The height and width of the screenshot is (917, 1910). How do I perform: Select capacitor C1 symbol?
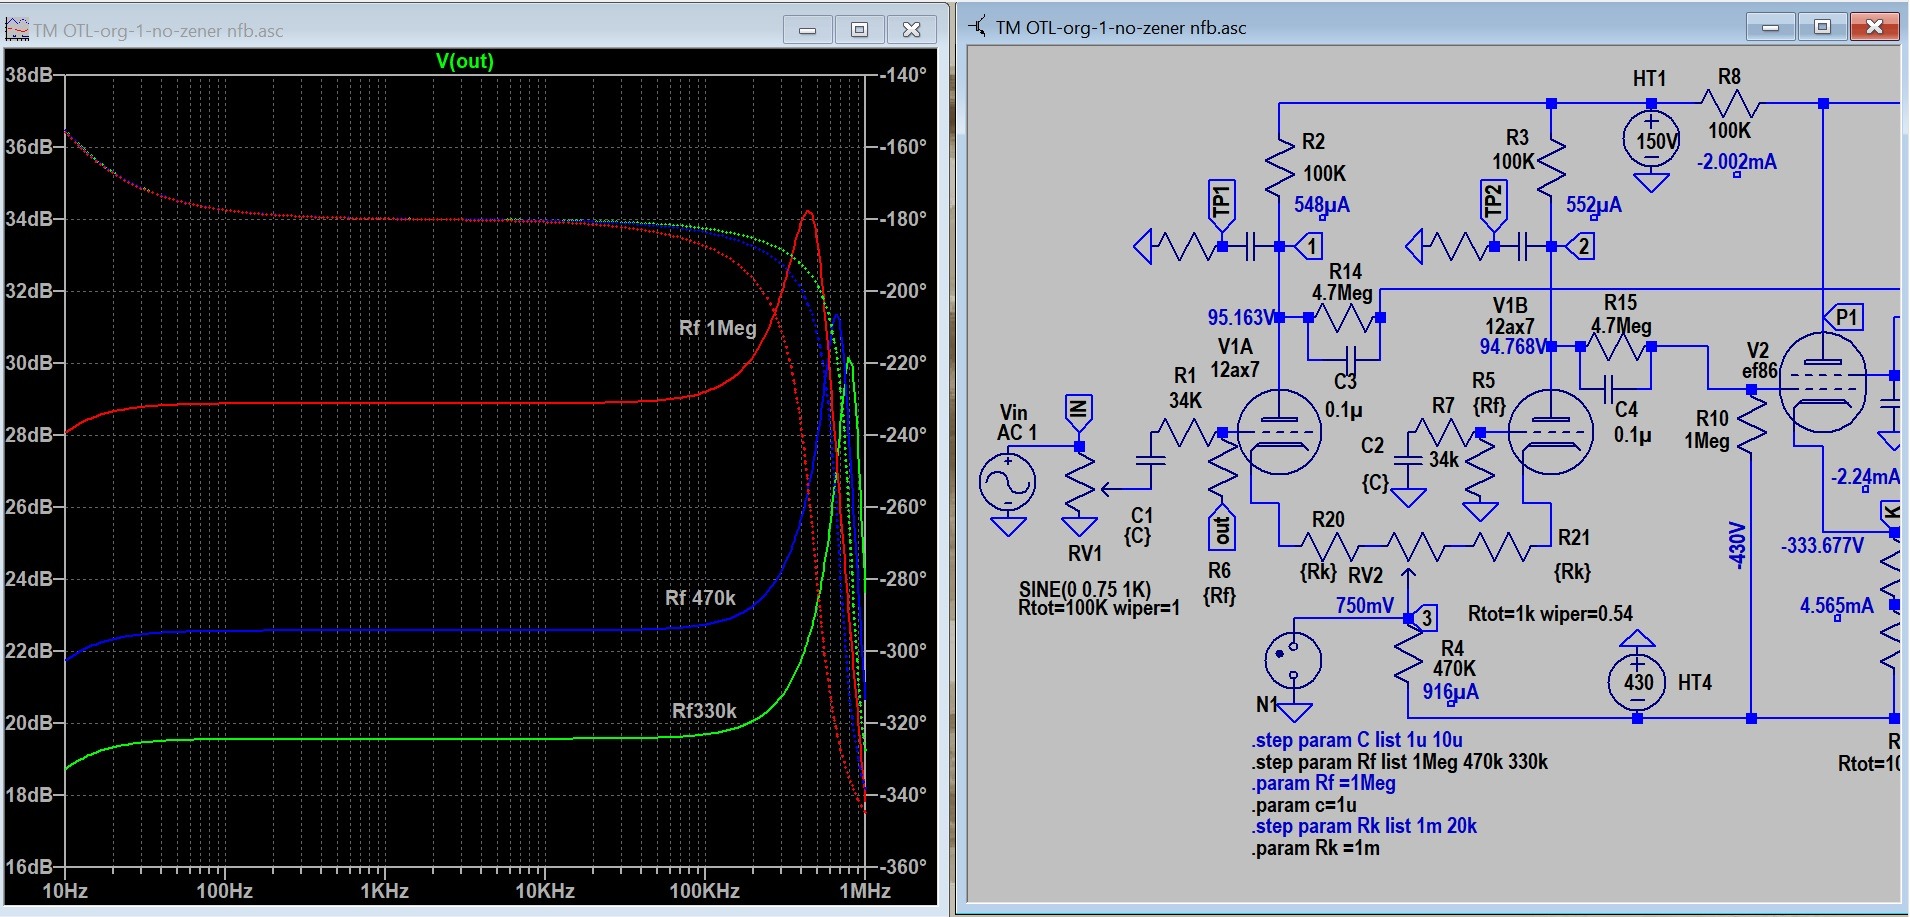[x=1151, y=460]
